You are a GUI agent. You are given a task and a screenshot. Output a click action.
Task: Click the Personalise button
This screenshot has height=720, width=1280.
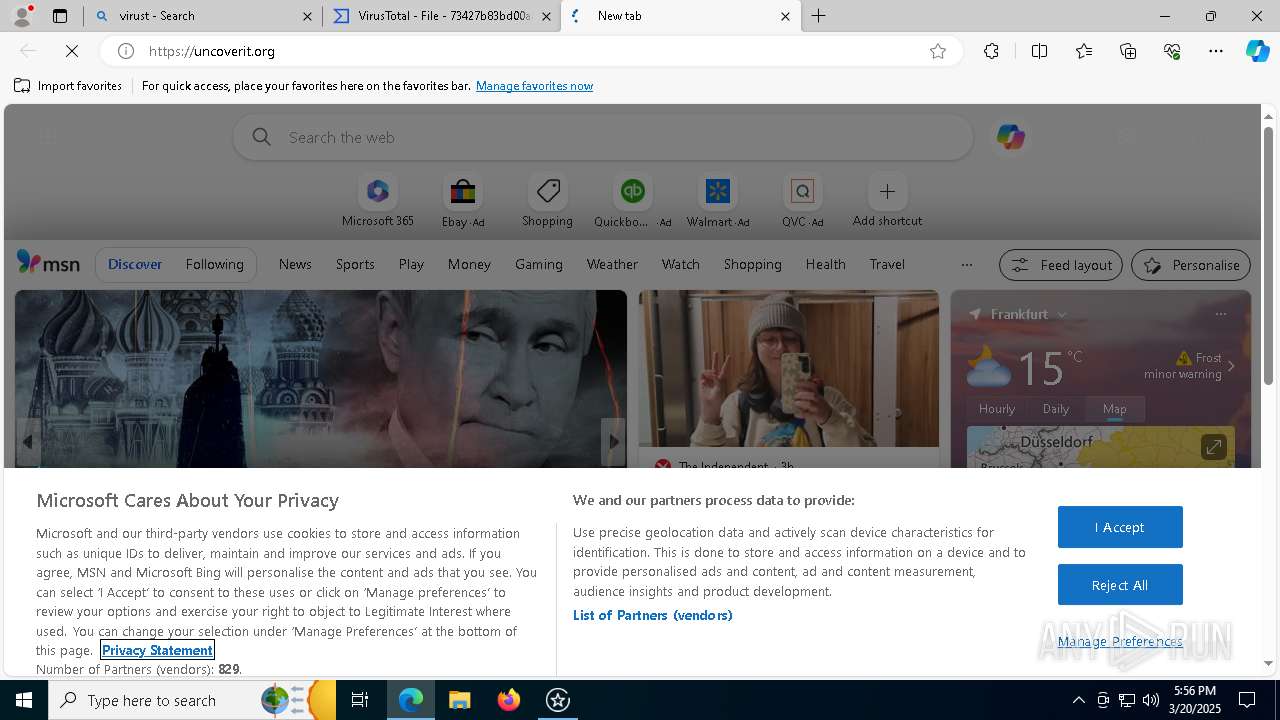(x=1191, y=265)
